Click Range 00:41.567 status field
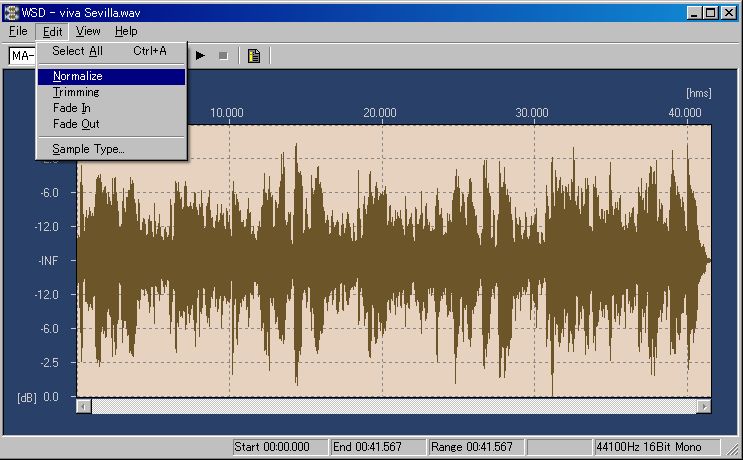Viewport: 743px width, 460px height. [x=477, y=447]
